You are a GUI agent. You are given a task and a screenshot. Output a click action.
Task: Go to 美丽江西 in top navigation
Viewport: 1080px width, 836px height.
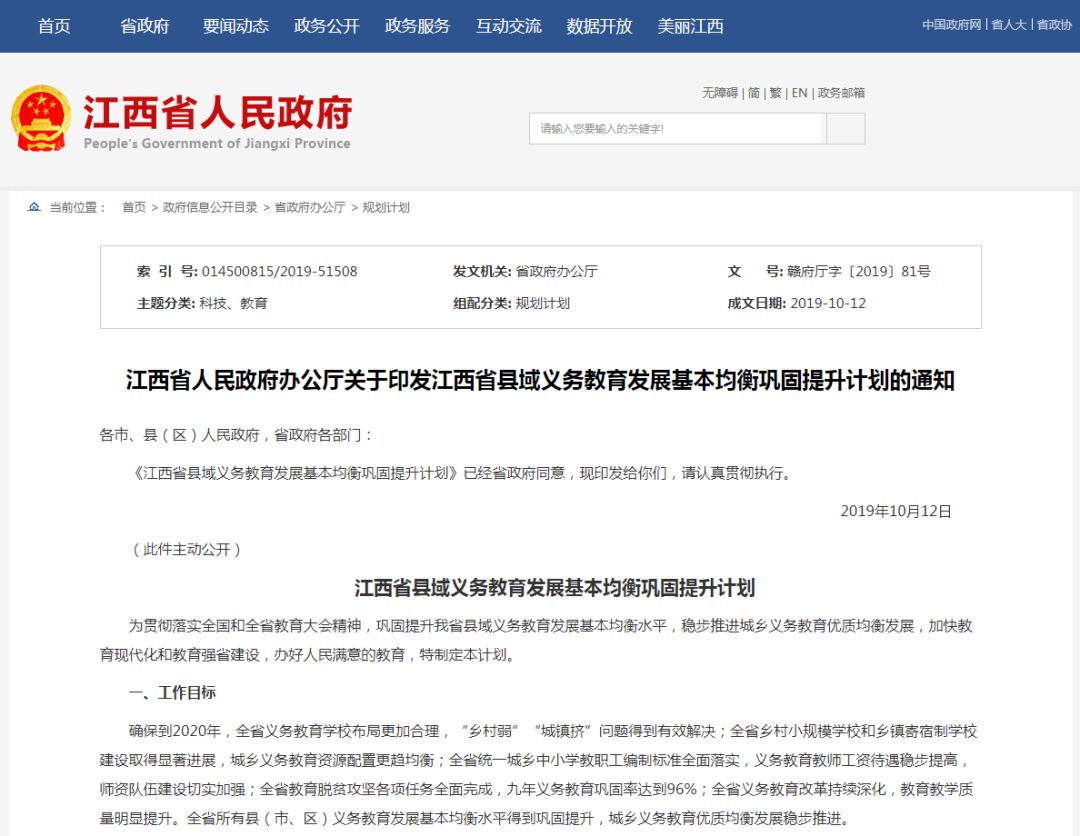[x=690, y=26]
